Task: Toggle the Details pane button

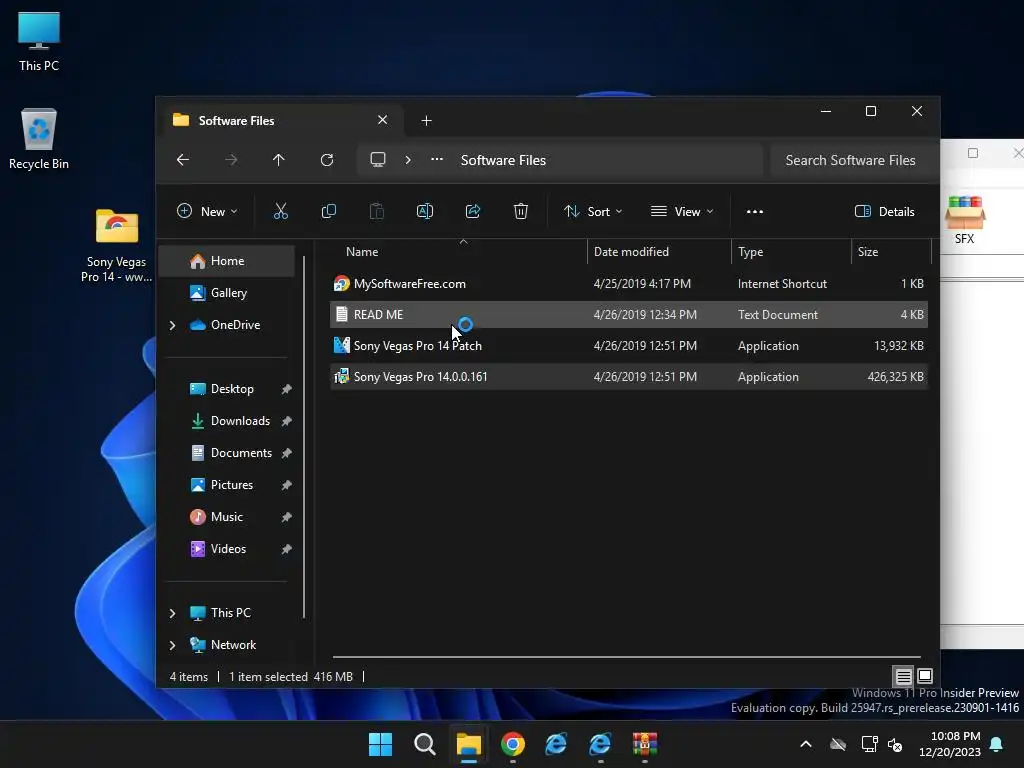Action: (x=885, y=211)
